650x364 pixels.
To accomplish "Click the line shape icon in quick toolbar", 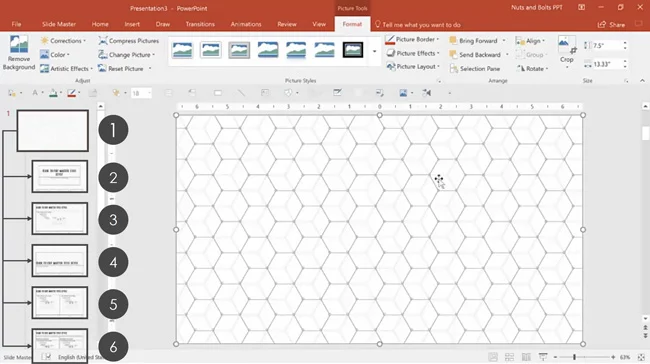I will click(241, 93).
